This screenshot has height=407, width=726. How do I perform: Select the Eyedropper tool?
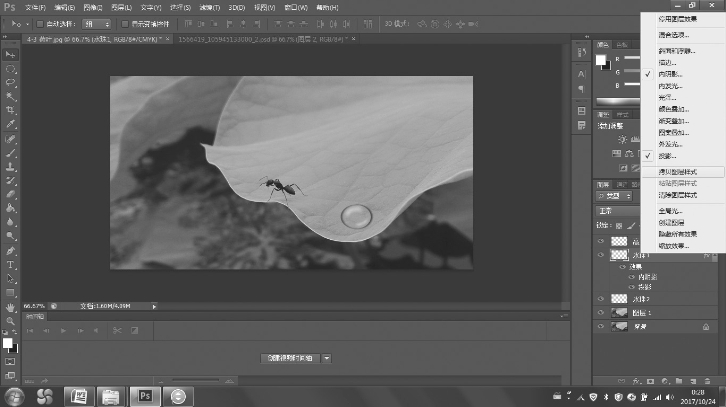[x=10, y=123]
